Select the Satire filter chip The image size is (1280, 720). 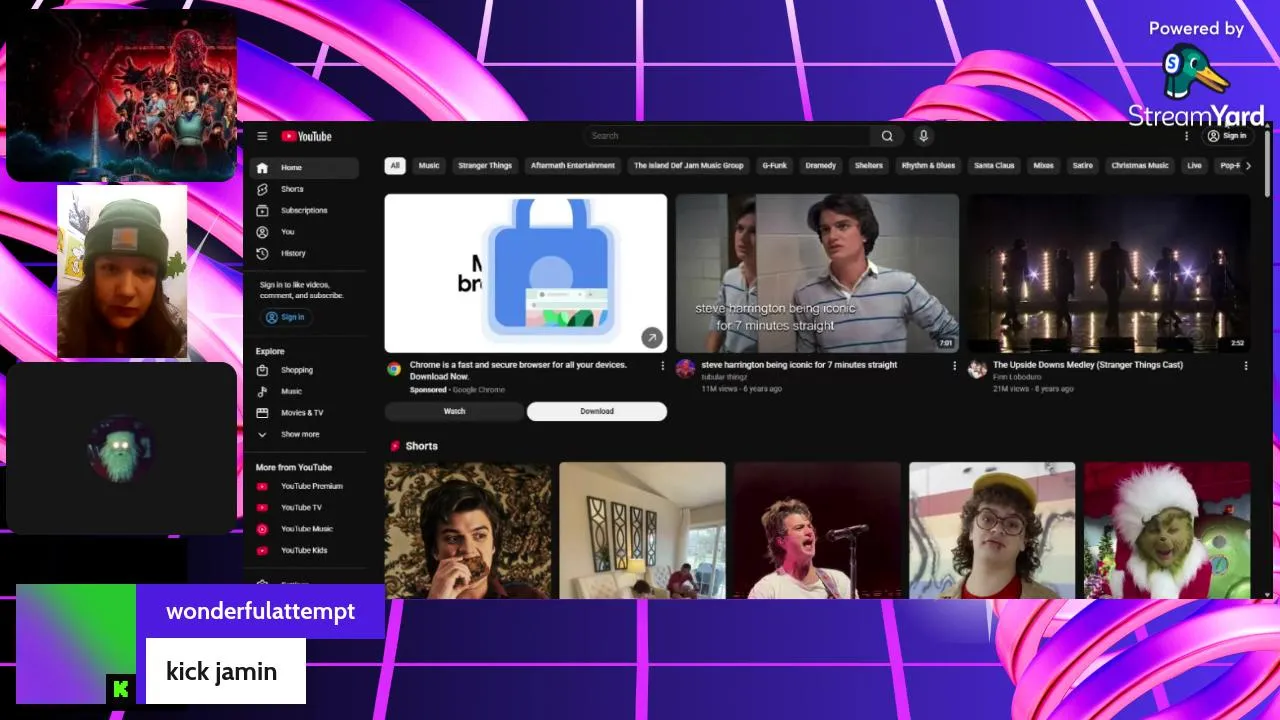click(x=1083, y=166)
